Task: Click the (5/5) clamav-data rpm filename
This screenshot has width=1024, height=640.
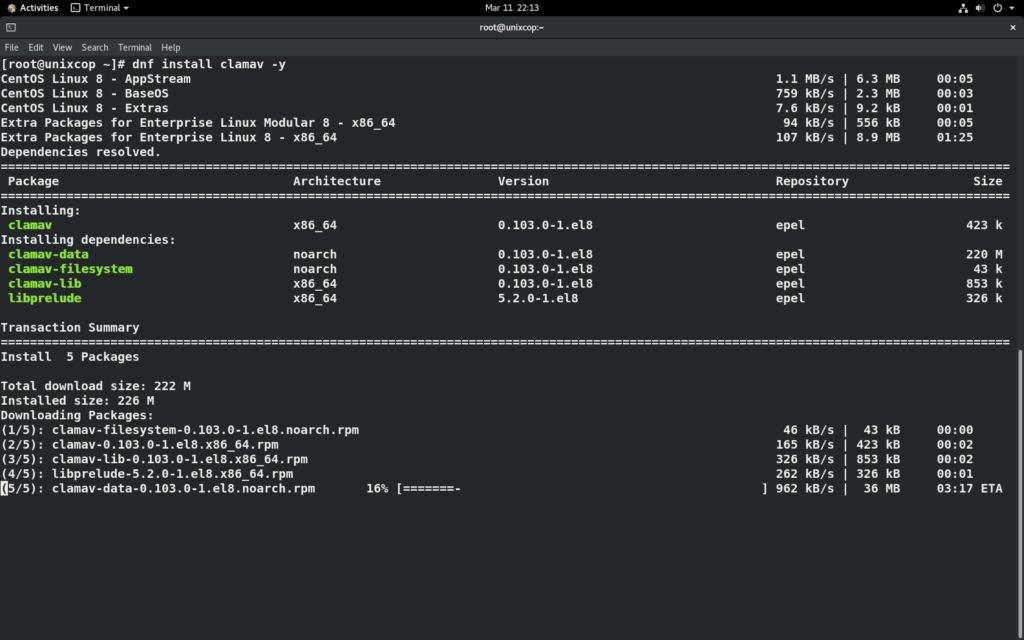Action: [184, 488]
